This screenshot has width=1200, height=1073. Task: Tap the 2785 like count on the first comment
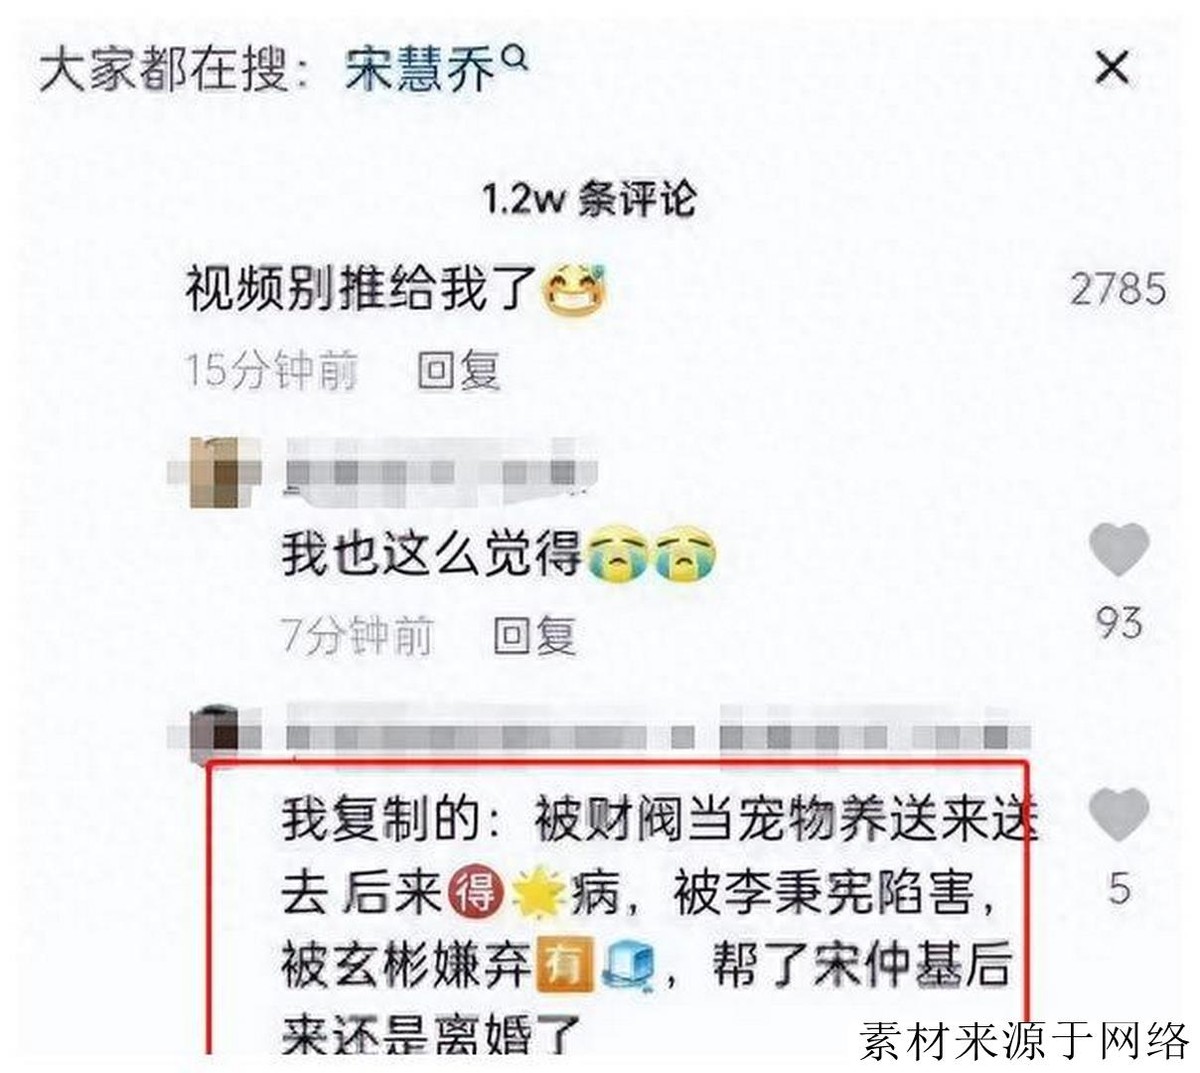click(x=1118, y=289)
